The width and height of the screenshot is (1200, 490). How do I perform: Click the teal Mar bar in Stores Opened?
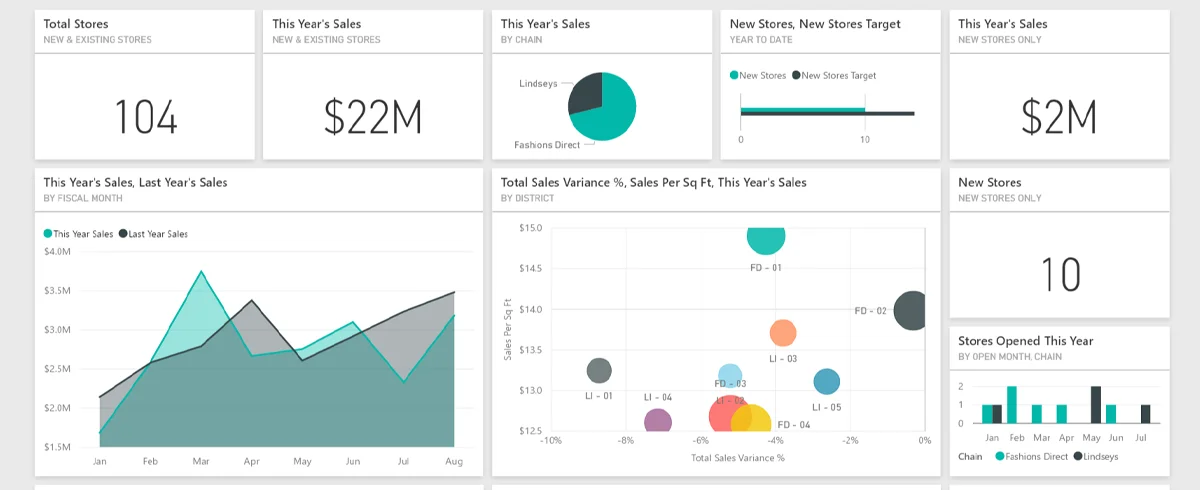1037,414
